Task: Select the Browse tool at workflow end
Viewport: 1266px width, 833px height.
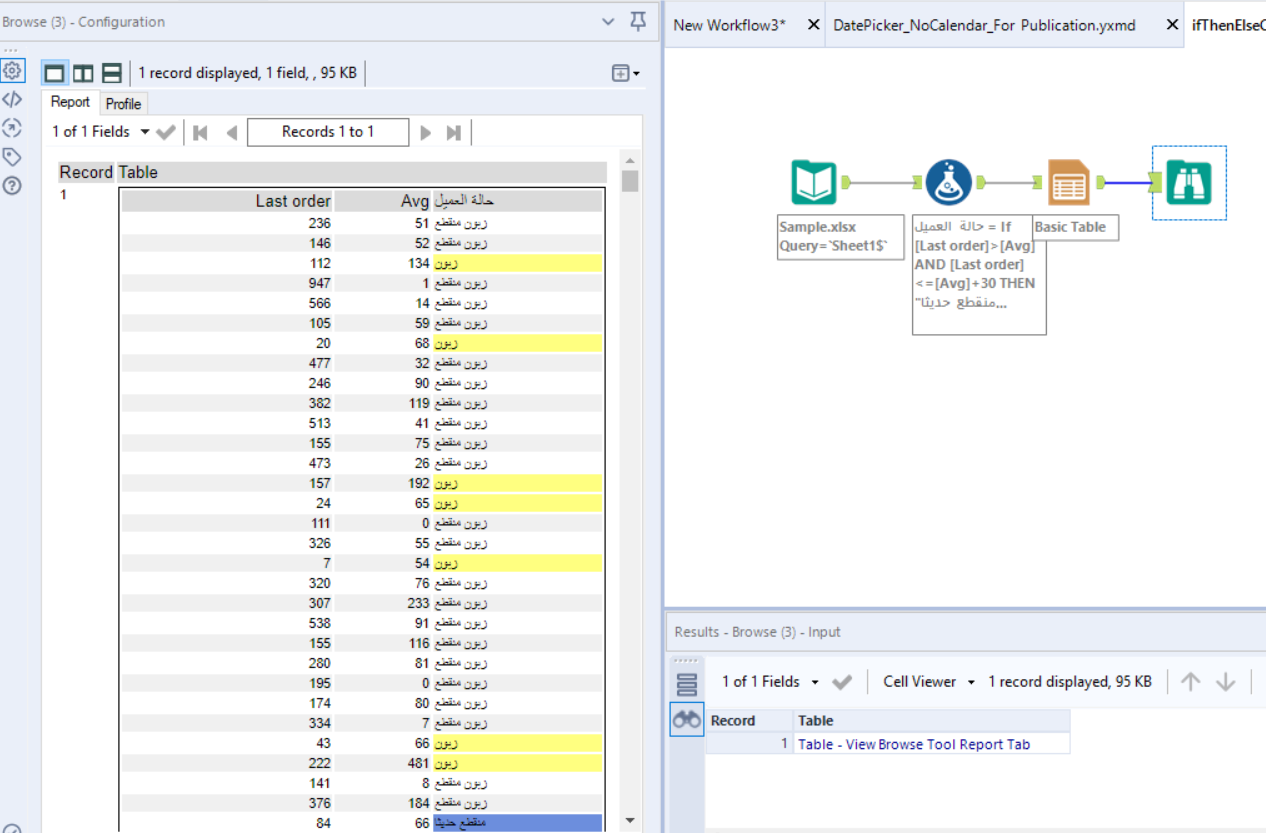Action: 1189,183
